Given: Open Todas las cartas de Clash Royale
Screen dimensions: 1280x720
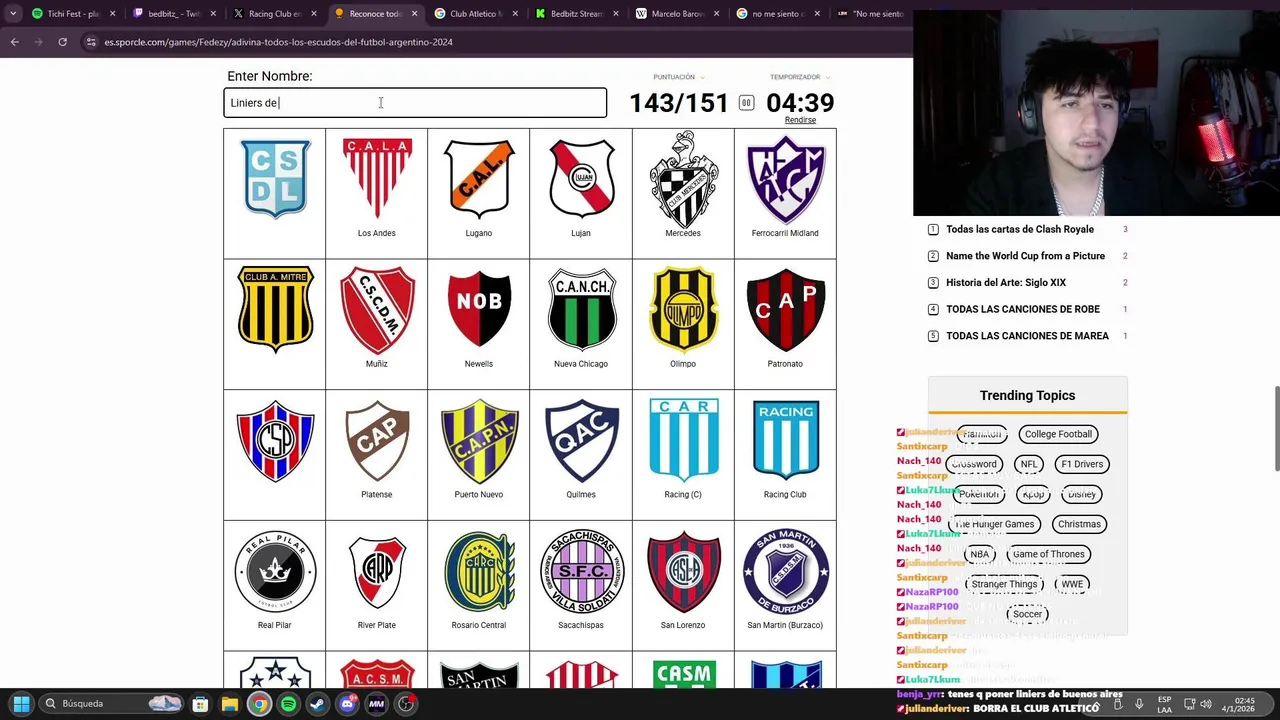Looking at the screenshot, I should 1020,229.
